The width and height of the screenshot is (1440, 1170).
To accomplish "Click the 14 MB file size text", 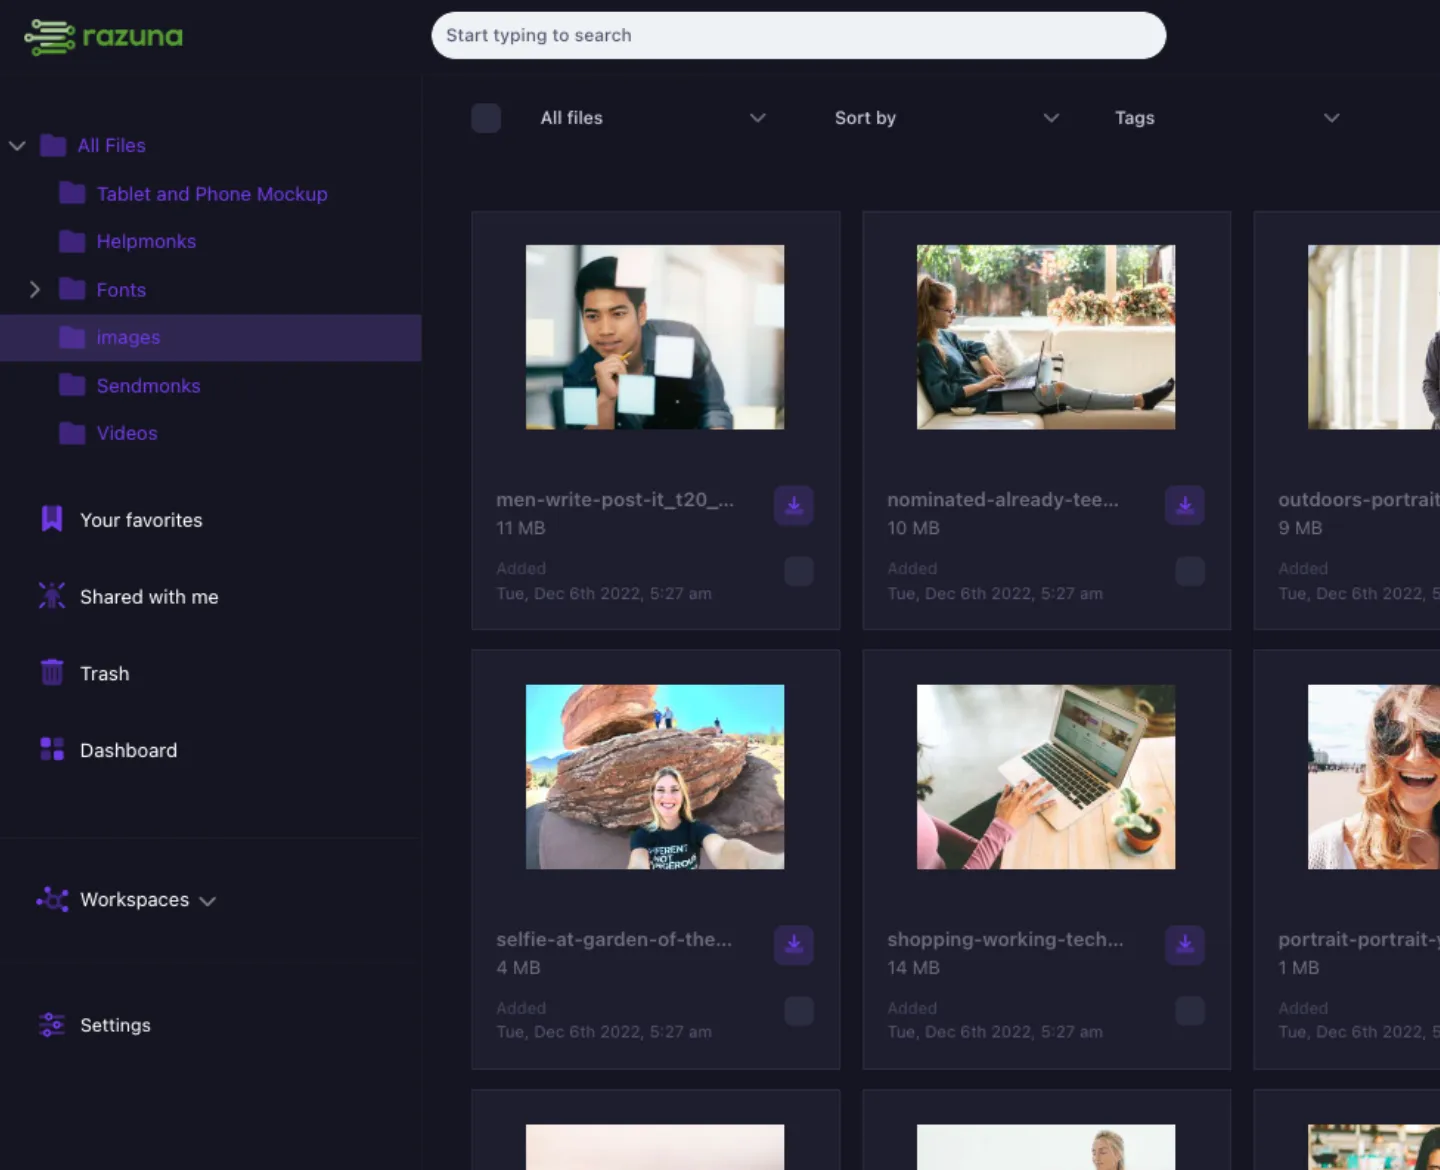I will coord(913,968).
